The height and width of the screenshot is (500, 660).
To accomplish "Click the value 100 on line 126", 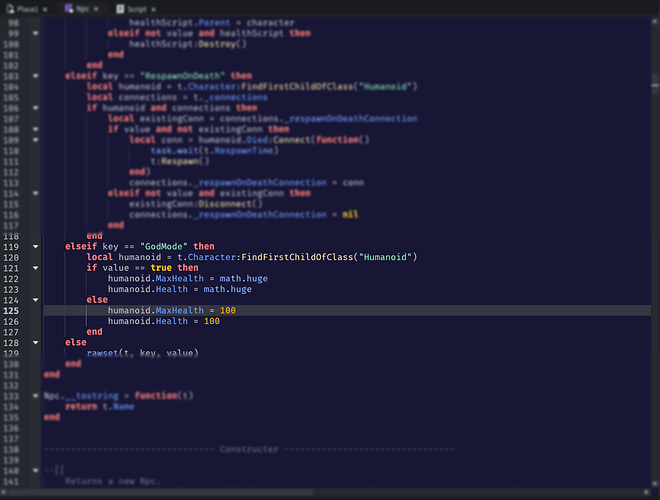I will pyautogui.click(x=212, y=321).
